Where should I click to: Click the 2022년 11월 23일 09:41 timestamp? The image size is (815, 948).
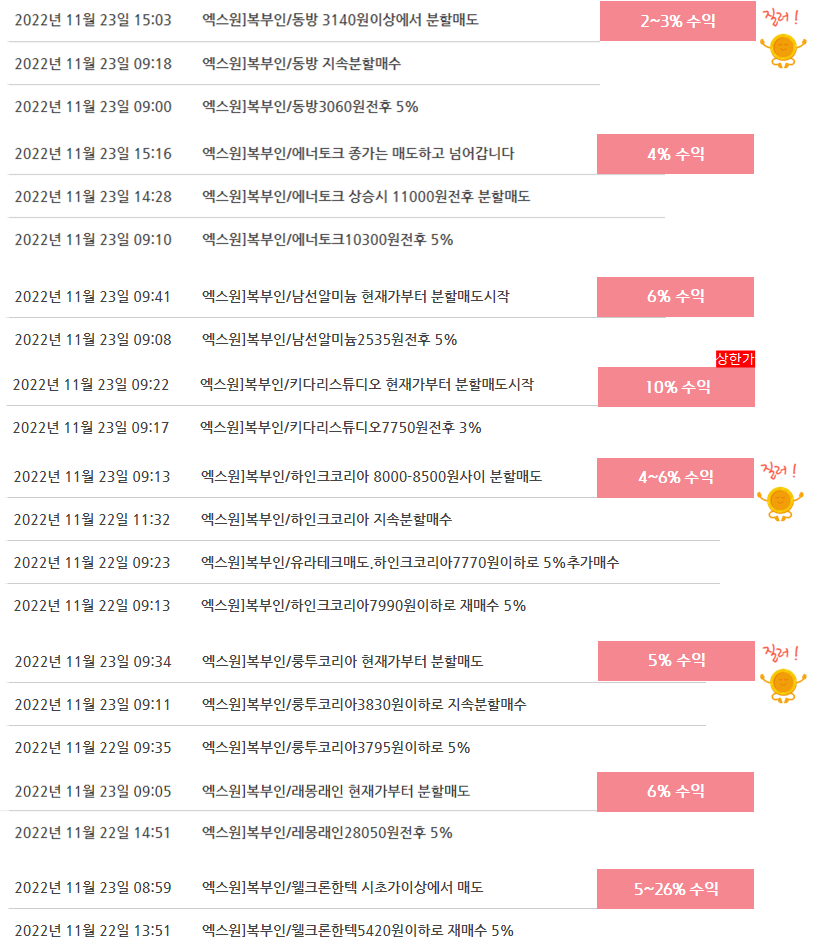click(x=93, y=297)
